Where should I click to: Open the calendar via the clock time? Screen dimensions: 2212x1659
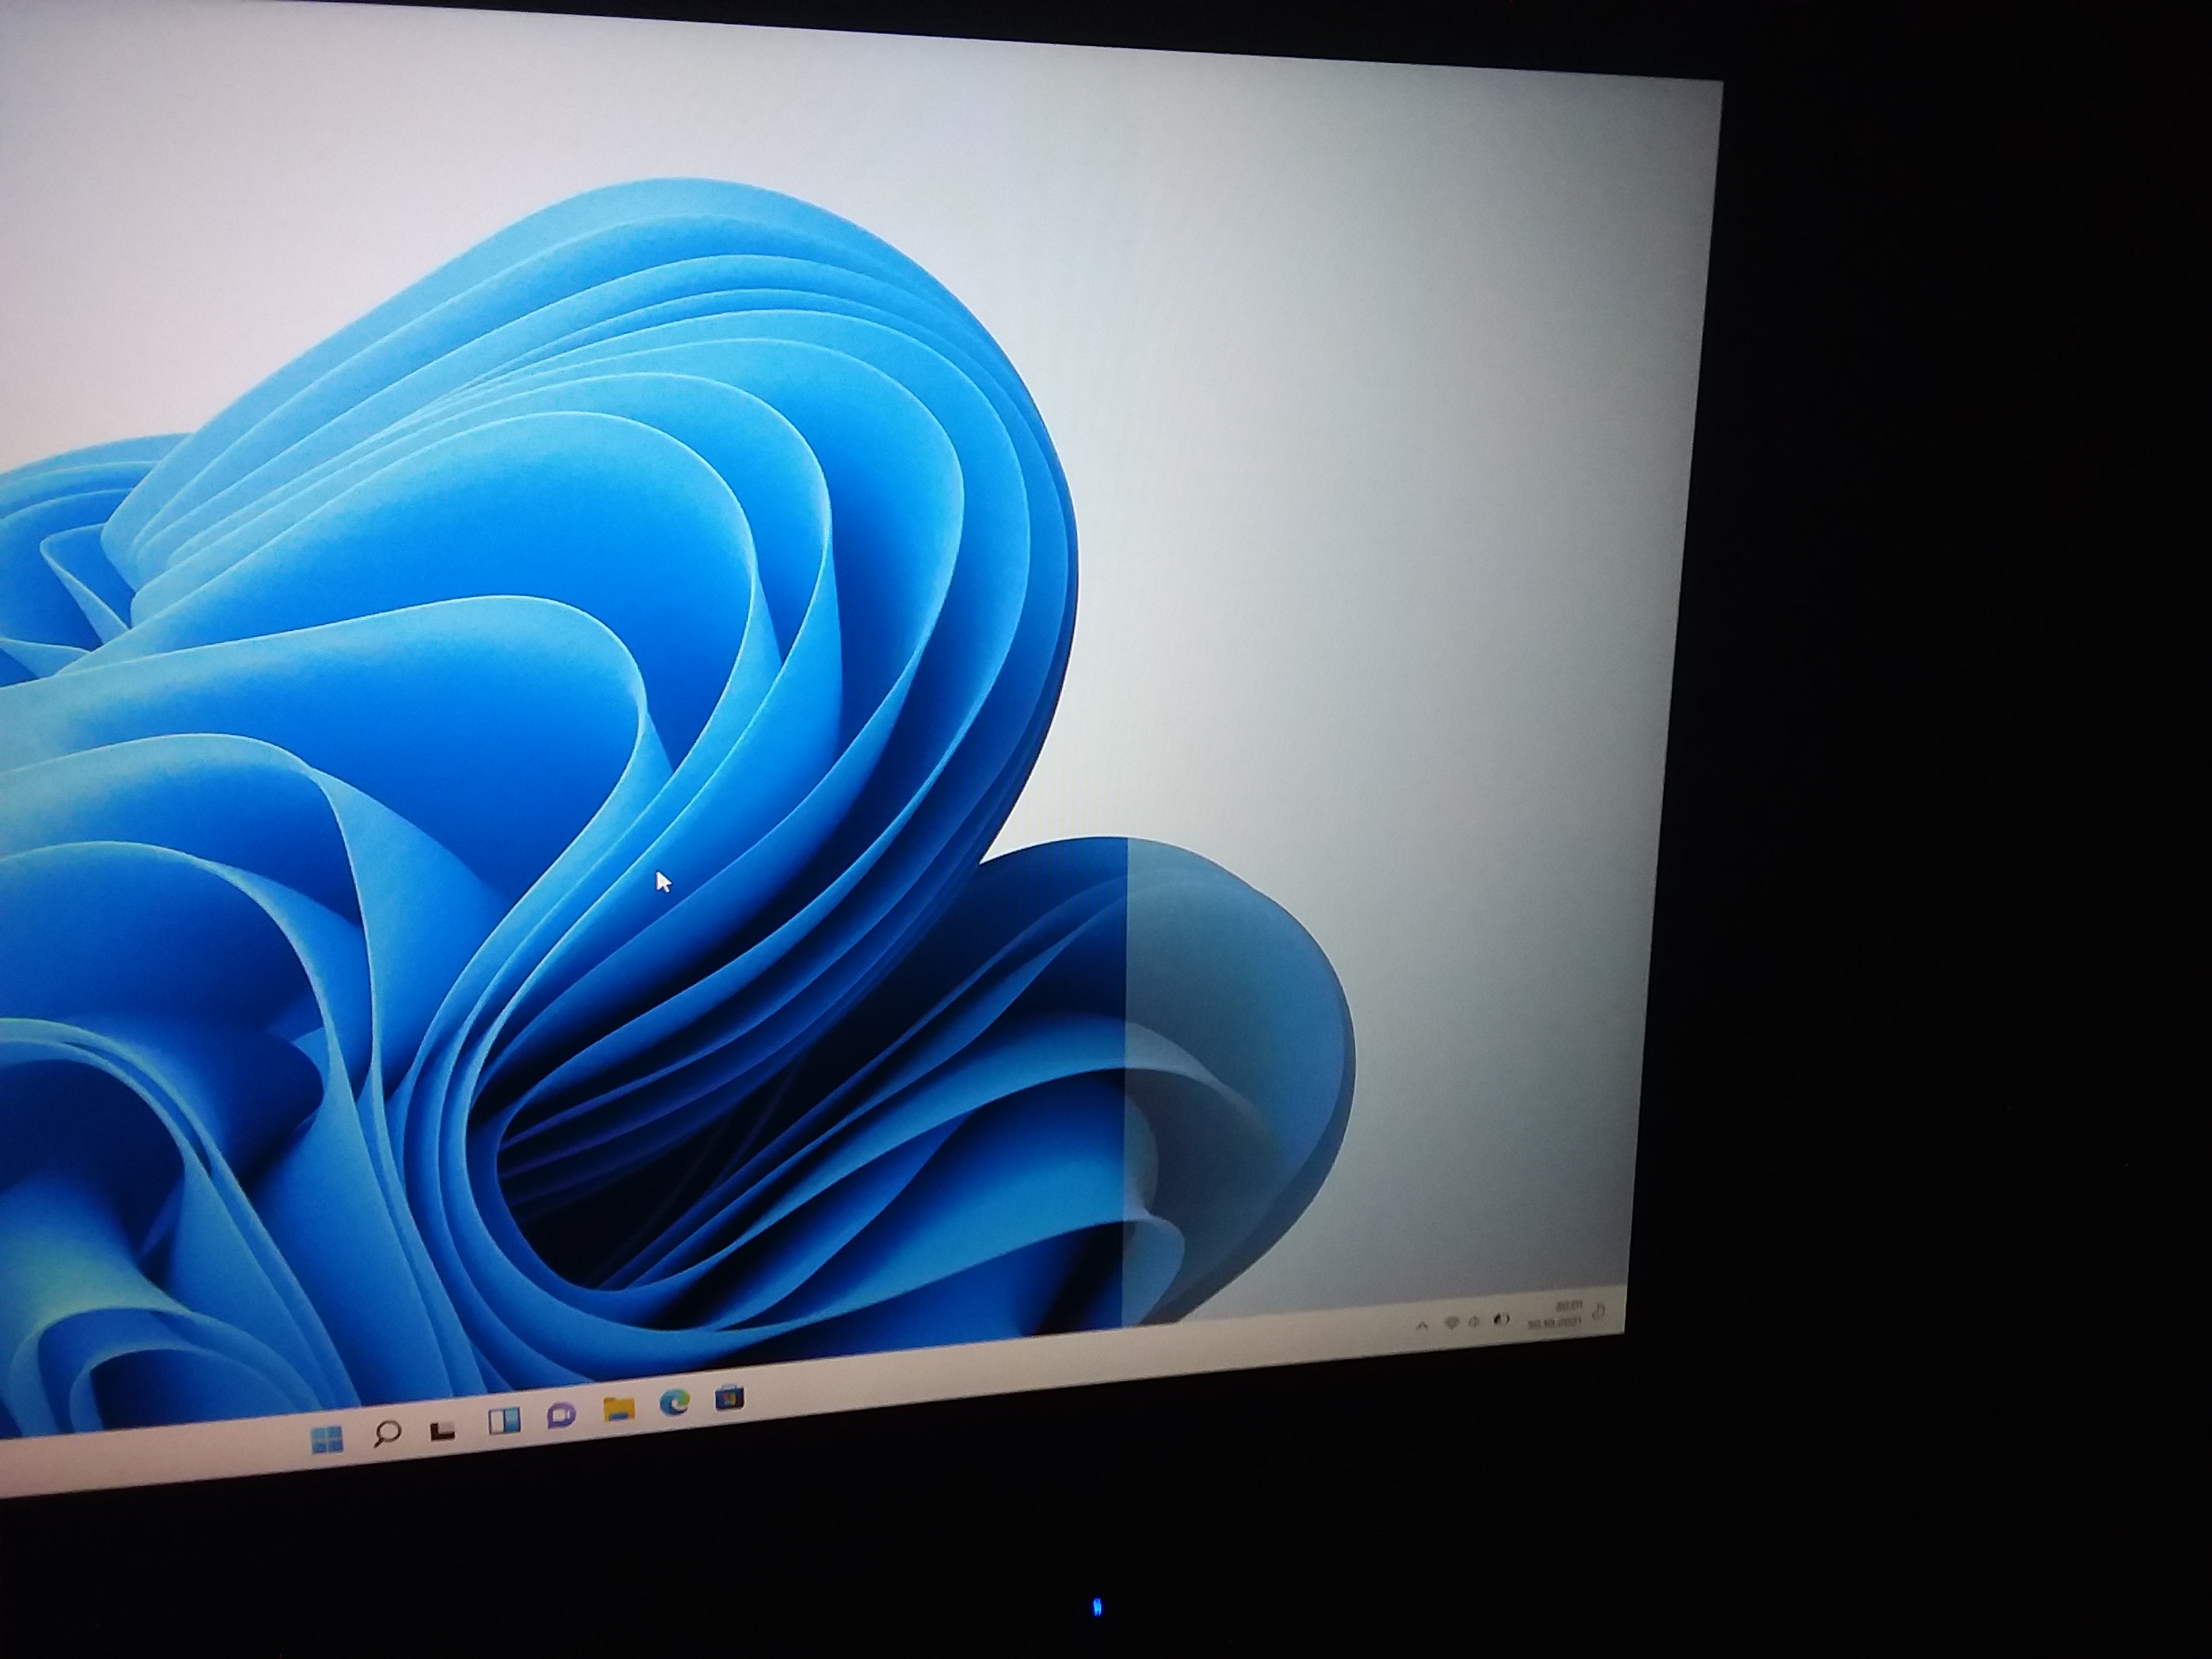click(1568, 1306)
